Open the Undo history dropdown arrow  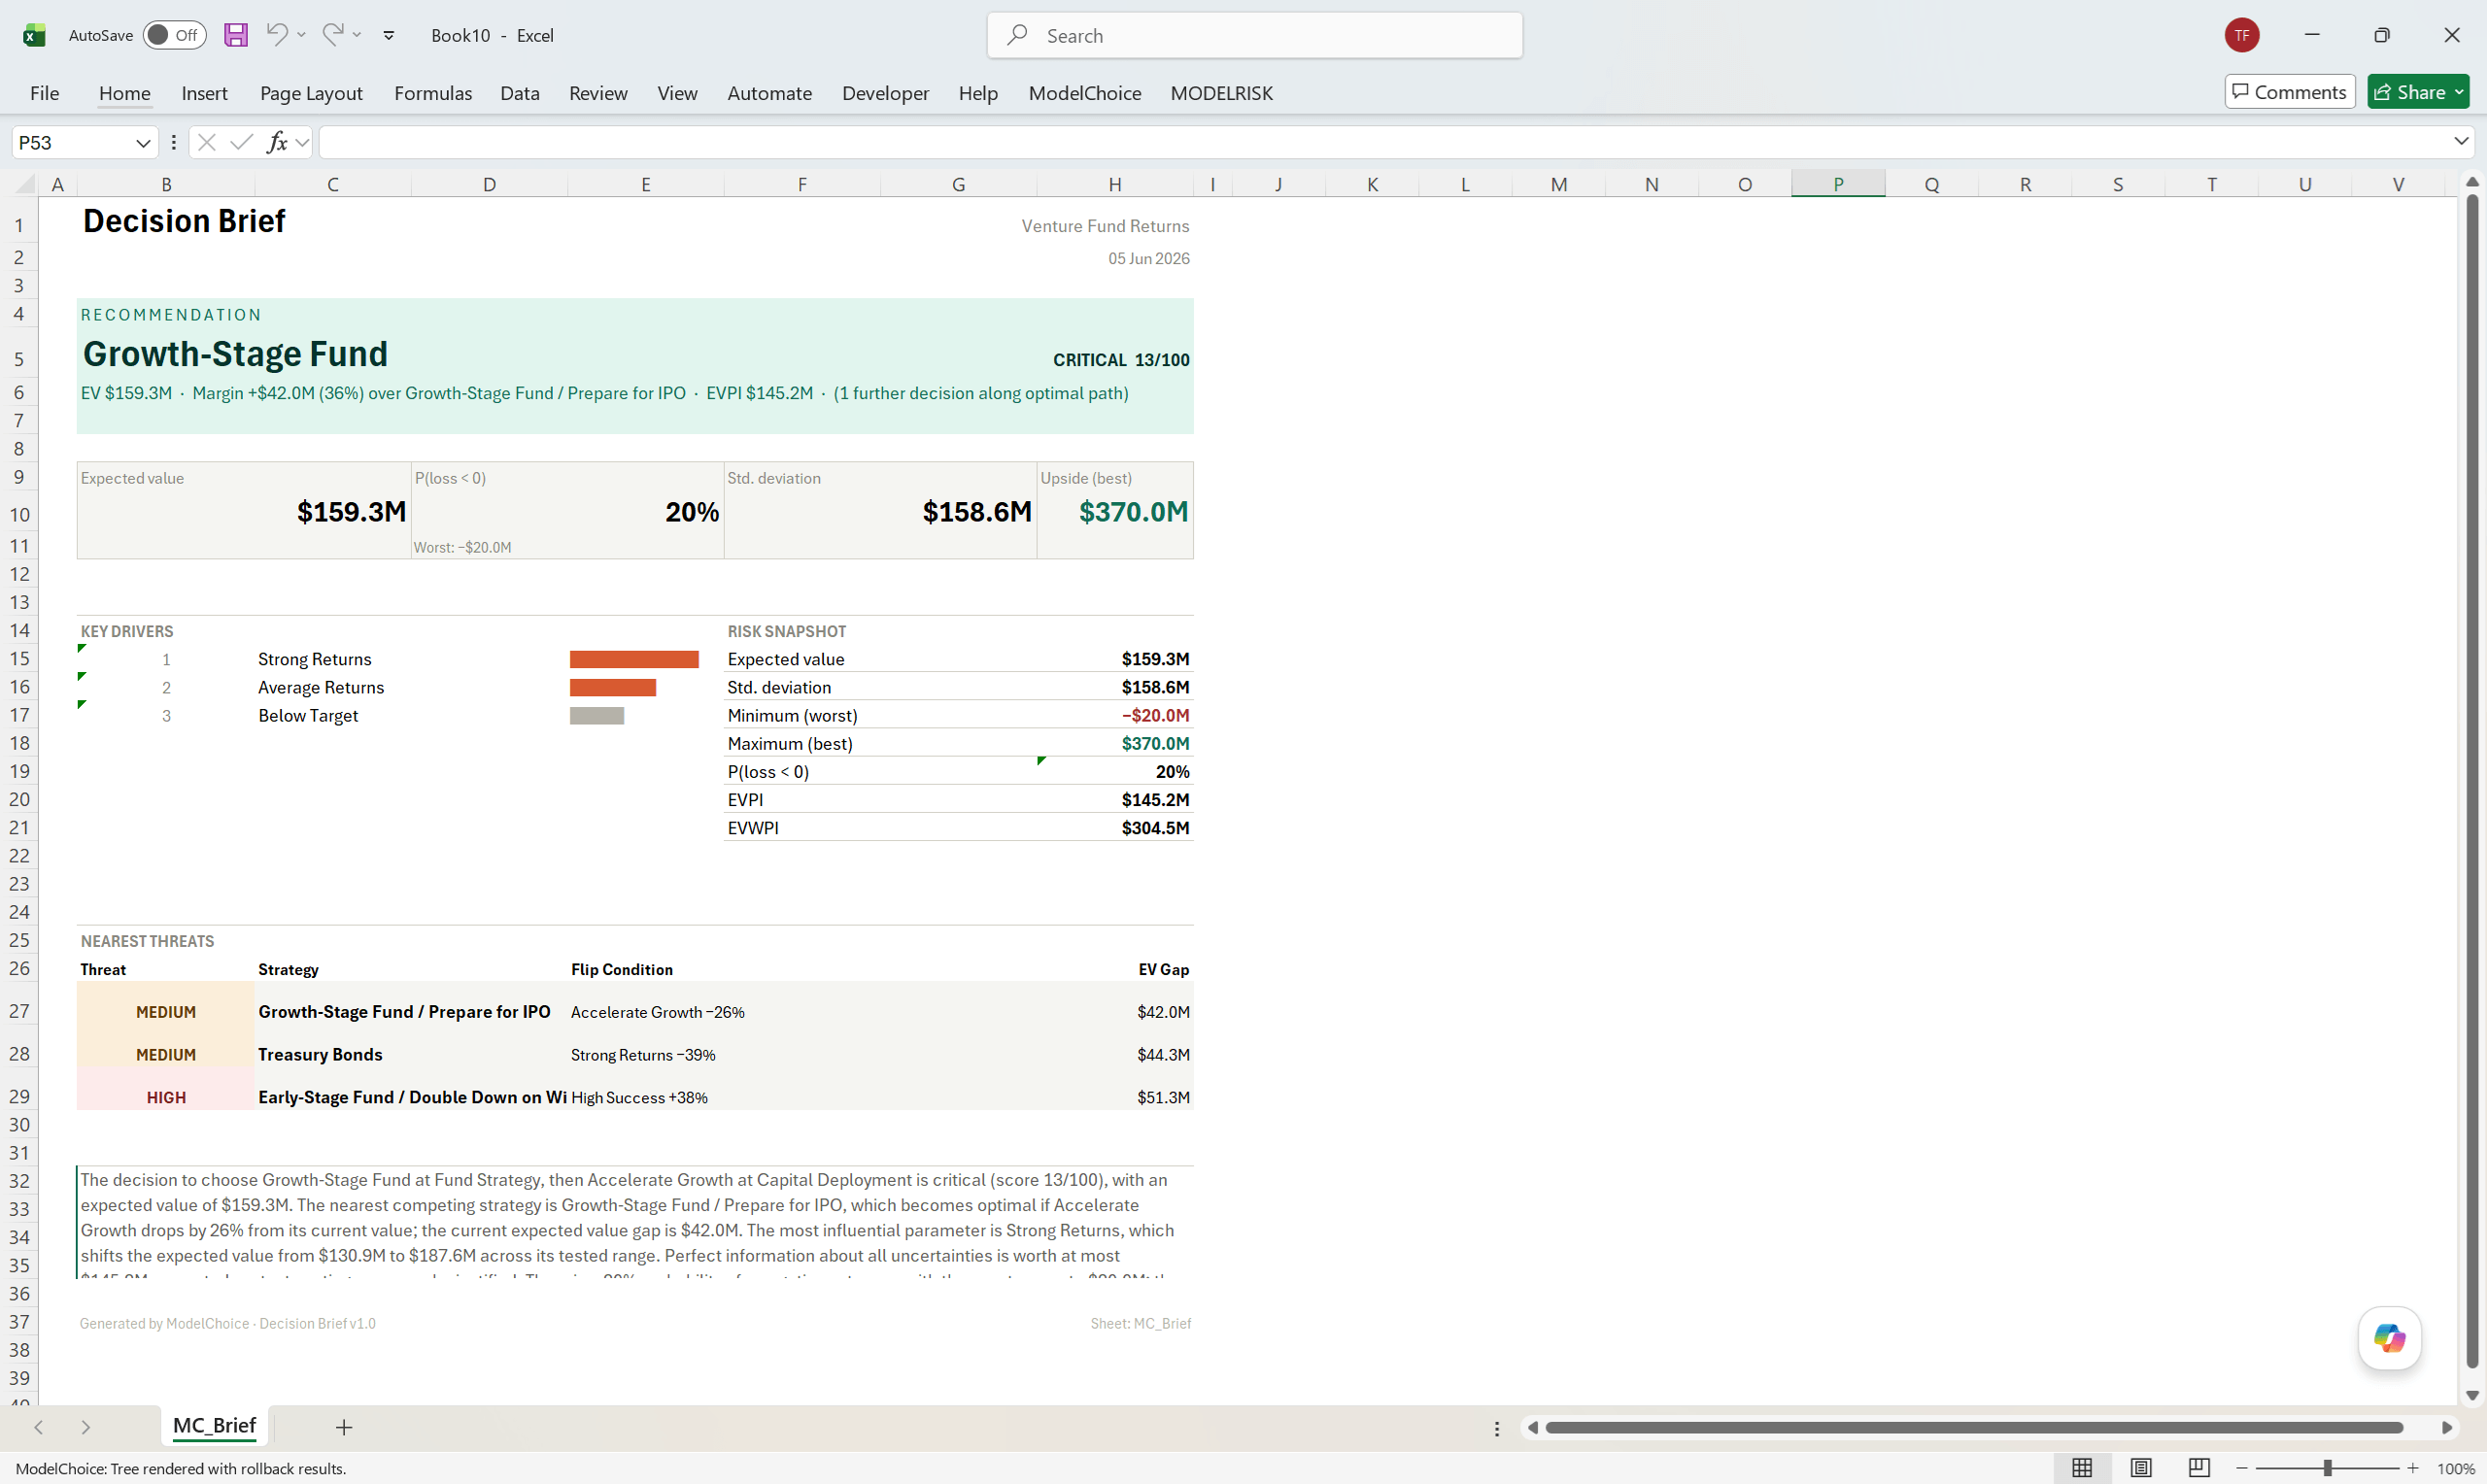pyautogui.click(x=301, y=35)
